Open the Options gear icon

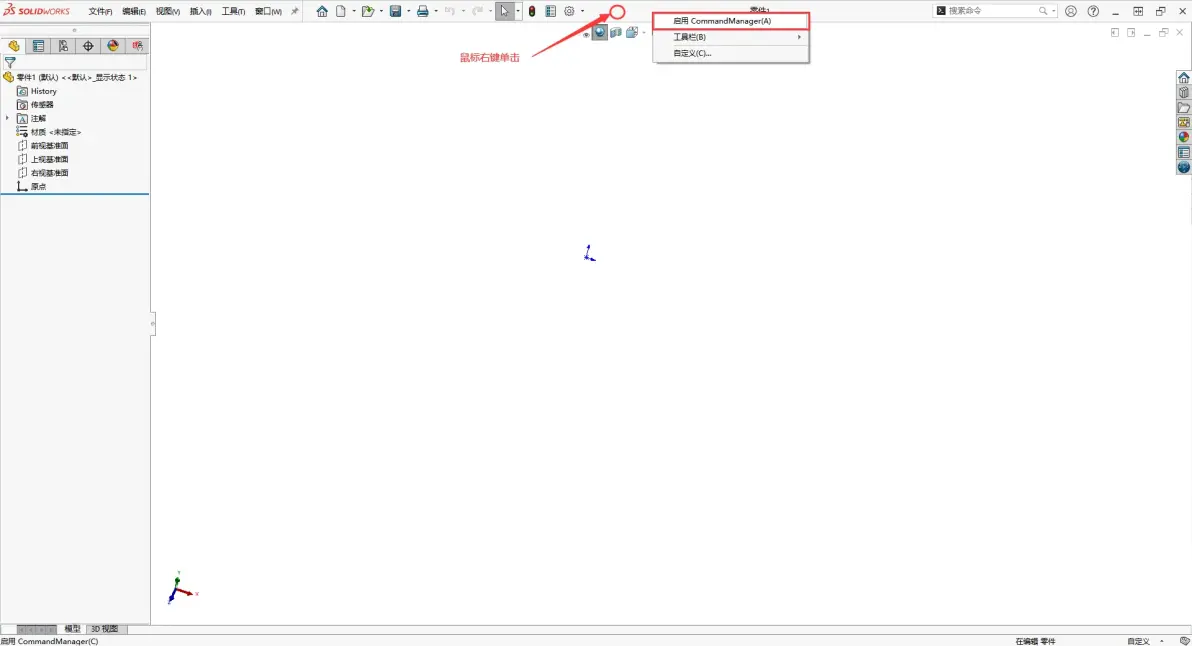click(x=569, y=11)
